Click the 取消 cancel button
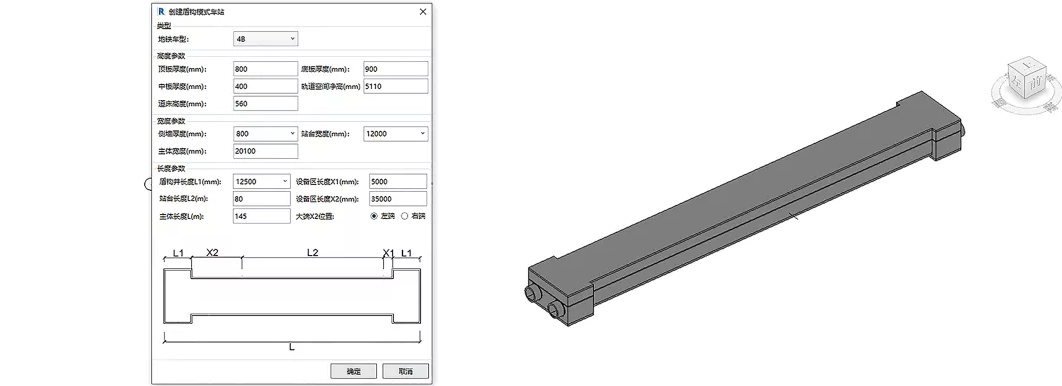 406,371
